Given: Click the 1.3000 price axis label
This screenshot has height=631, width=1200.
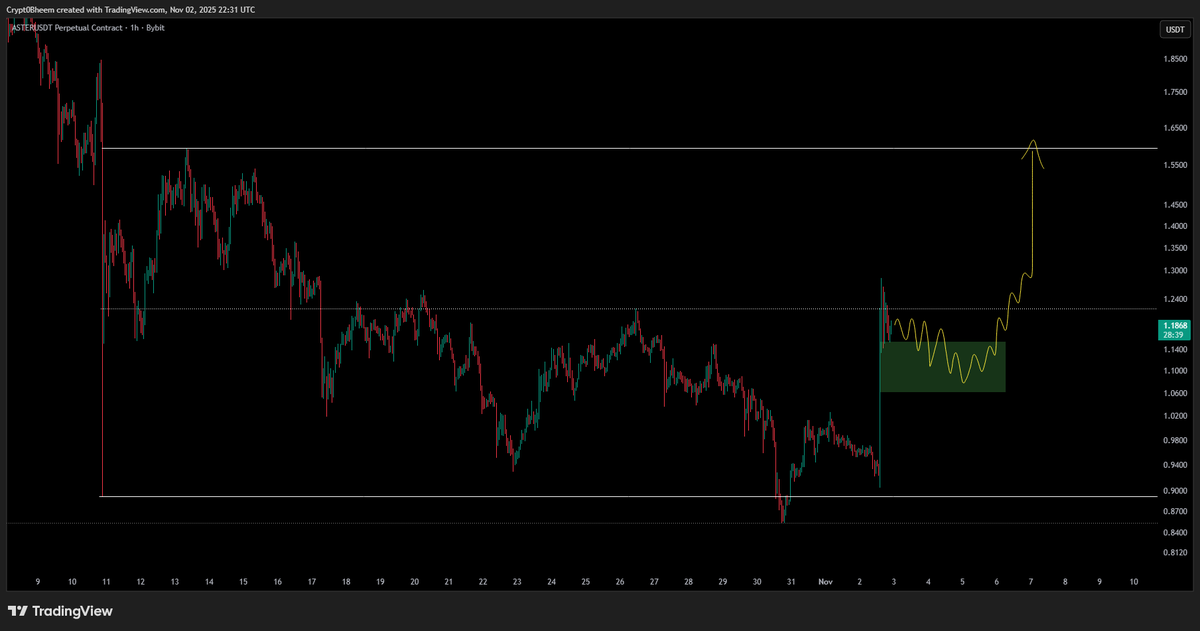Looking at the screenshot, I should pos(1175,271).
